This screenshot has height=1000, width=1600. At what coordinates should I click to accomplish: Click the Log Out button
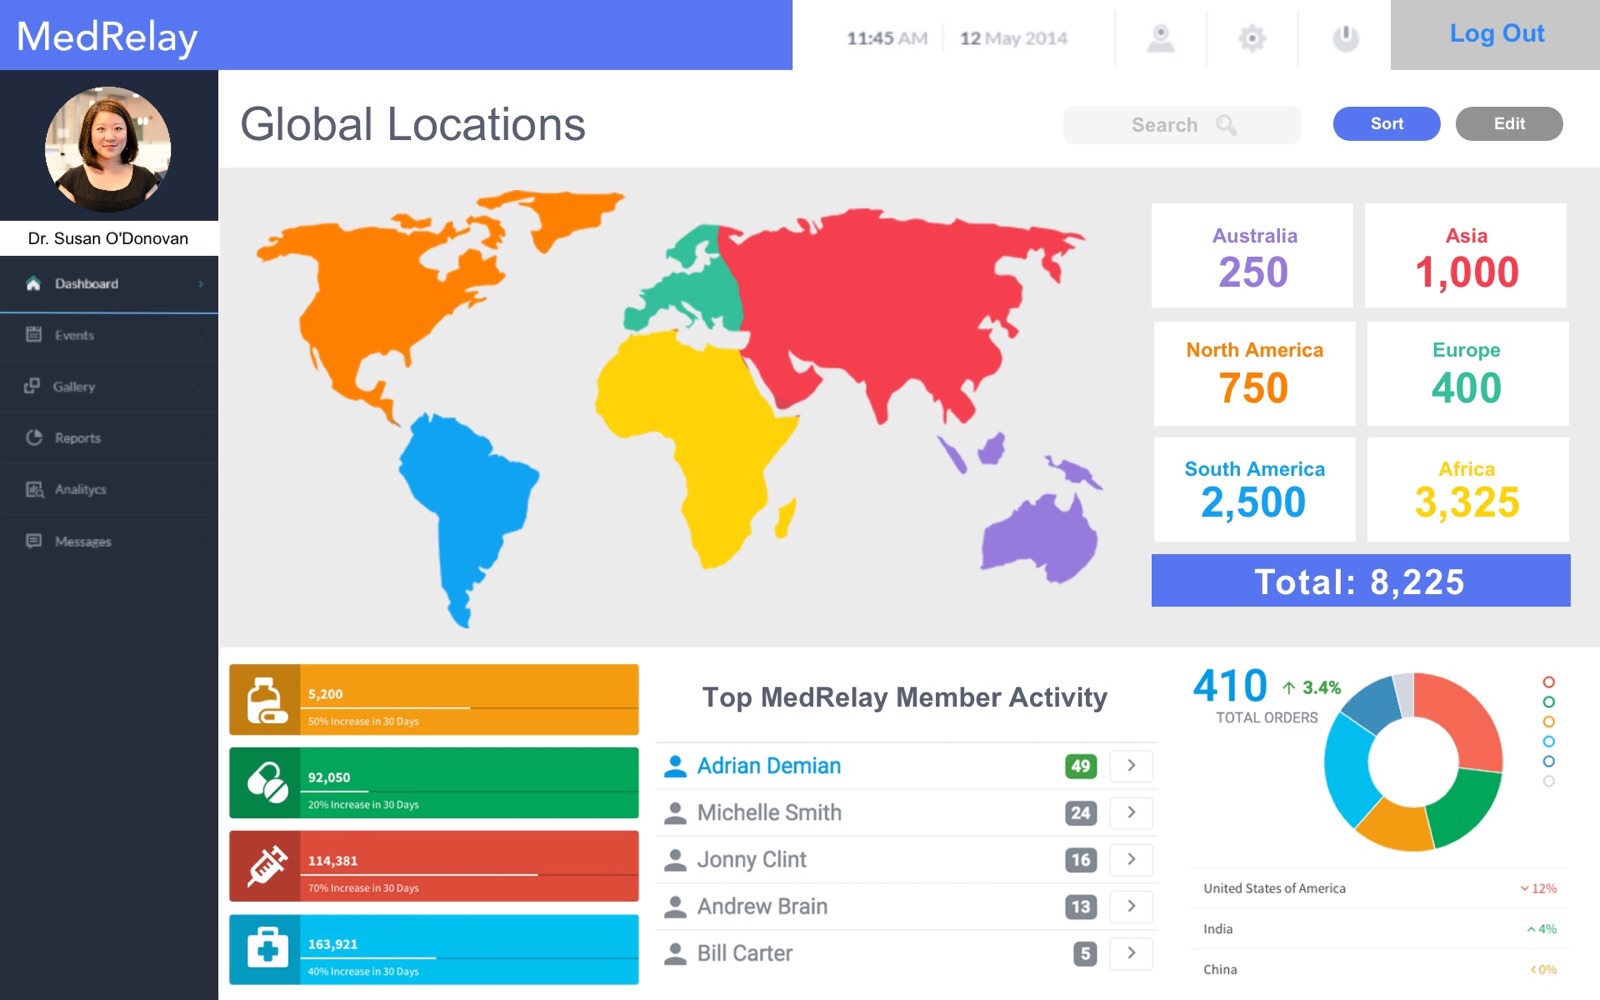[x=1496, y=35]
